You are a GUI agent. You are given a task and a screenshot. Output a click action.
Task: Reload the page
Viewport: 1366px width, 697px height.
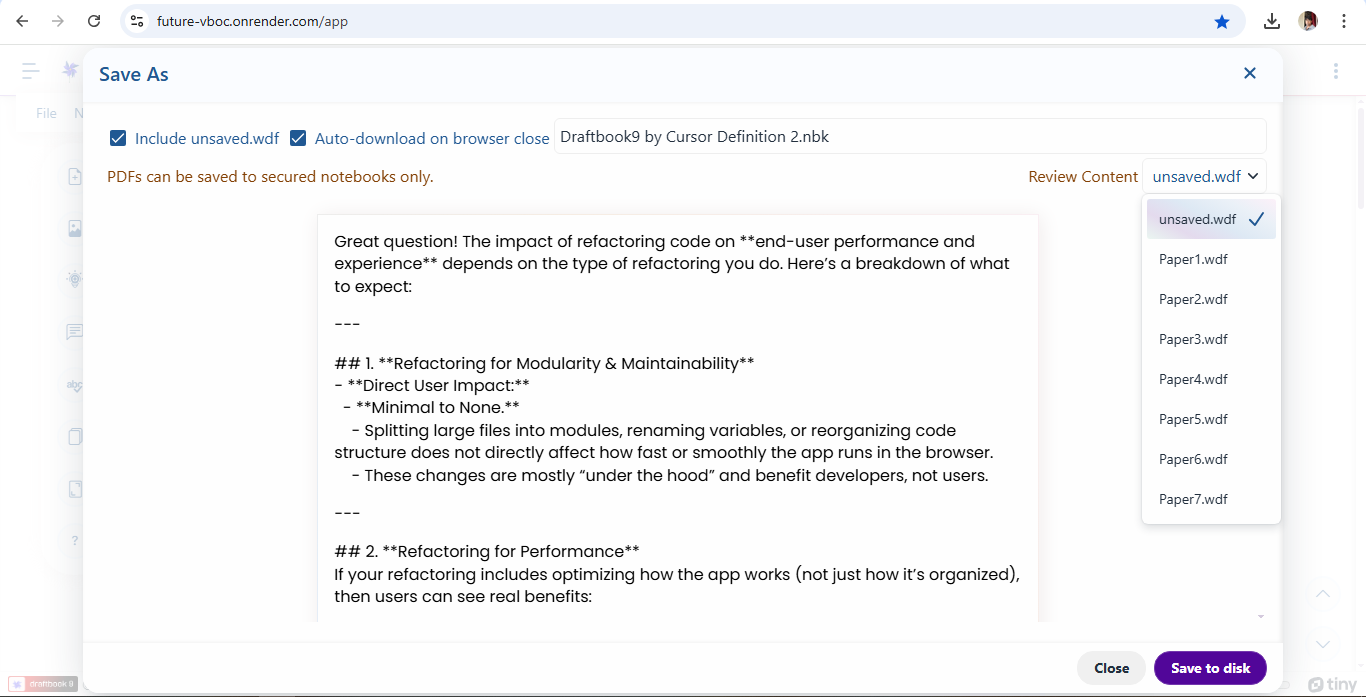(94, 21)
